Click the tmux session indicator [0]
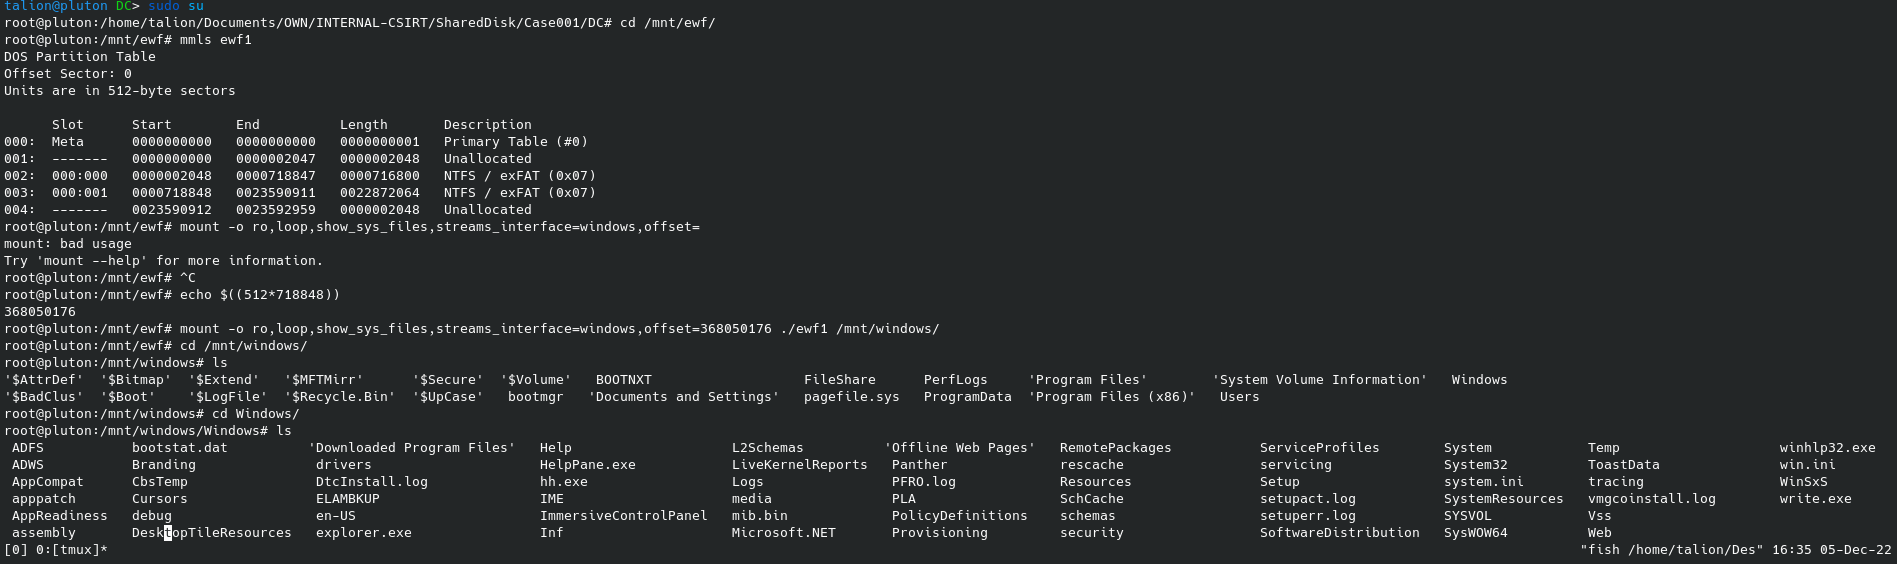1897x564 pixels. (x=16, y=550)
